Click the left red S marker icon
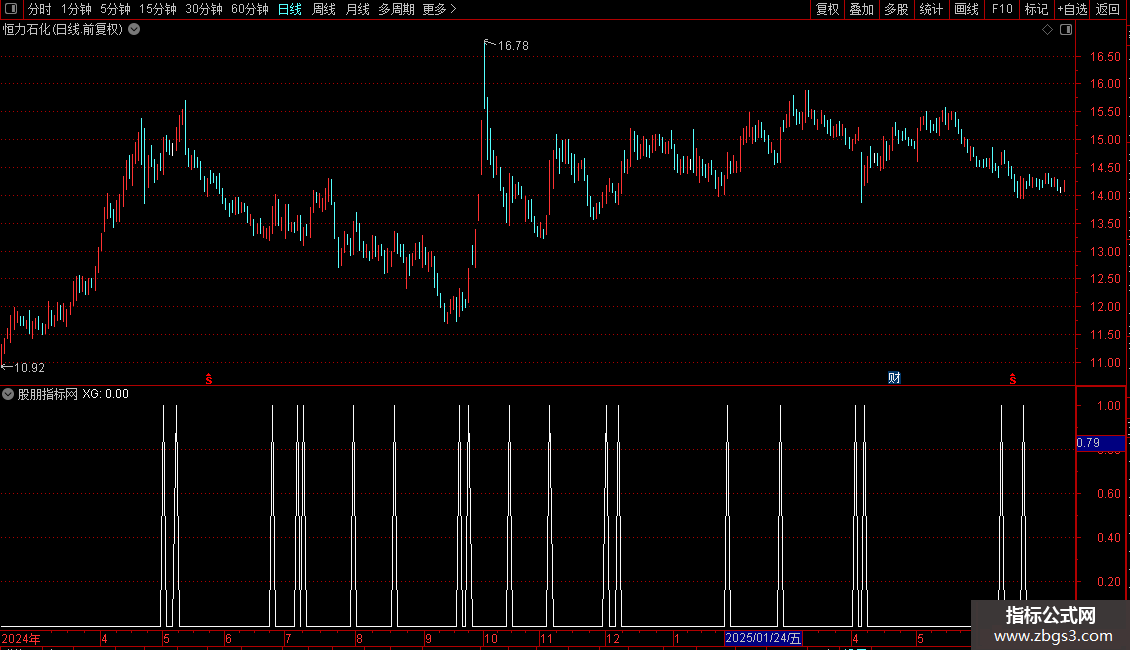1130x650 pixels. (209, 379)
